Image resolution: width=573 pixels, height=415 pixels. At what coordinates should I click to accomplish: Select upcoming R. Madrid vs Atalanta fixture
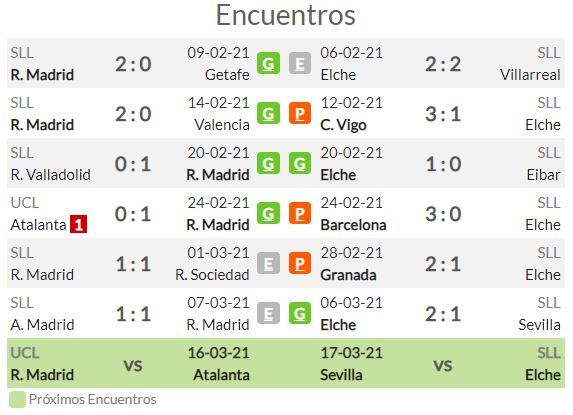[x=130, y=363]
